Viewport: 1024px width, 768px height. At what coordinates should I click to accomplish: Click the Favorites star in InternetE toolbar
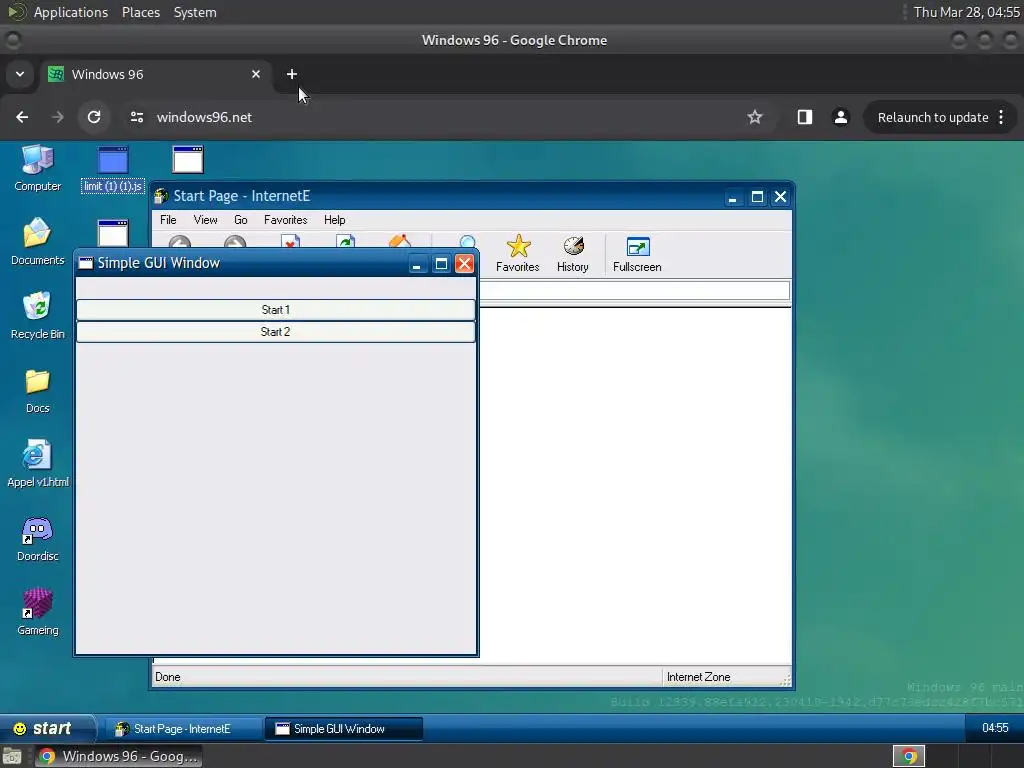tap(517, 253)
